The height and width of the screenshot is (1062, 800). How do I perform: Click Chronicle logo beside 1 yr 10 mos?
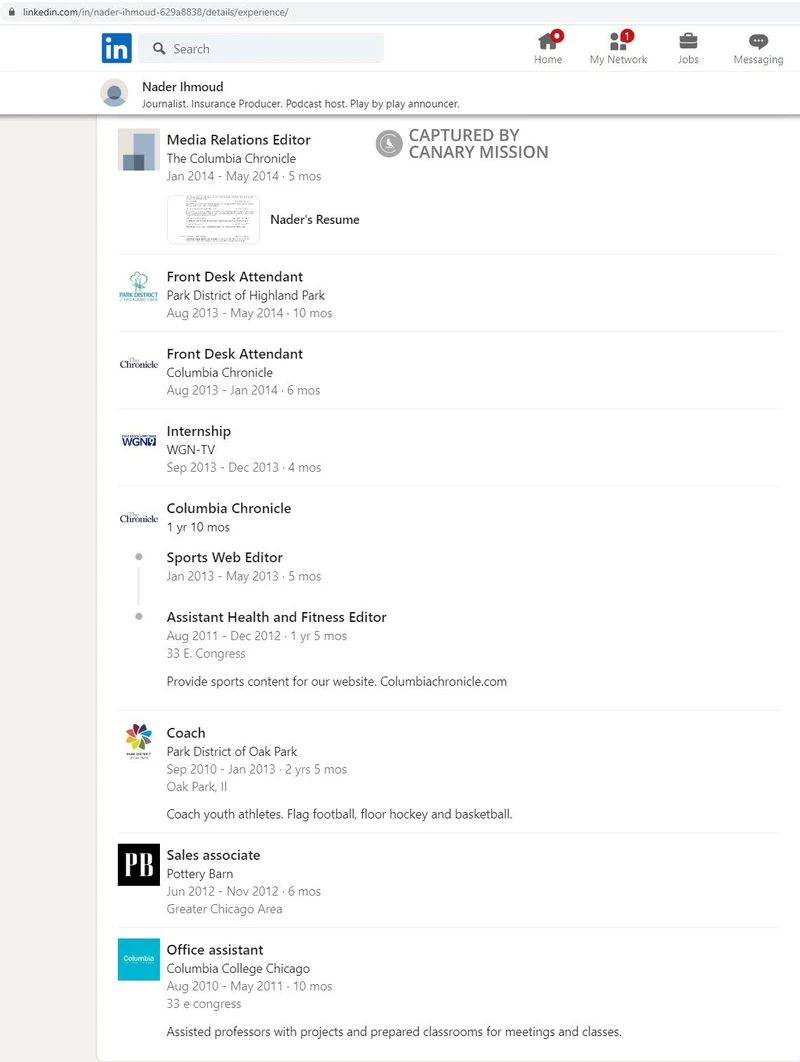click(139, 518)
